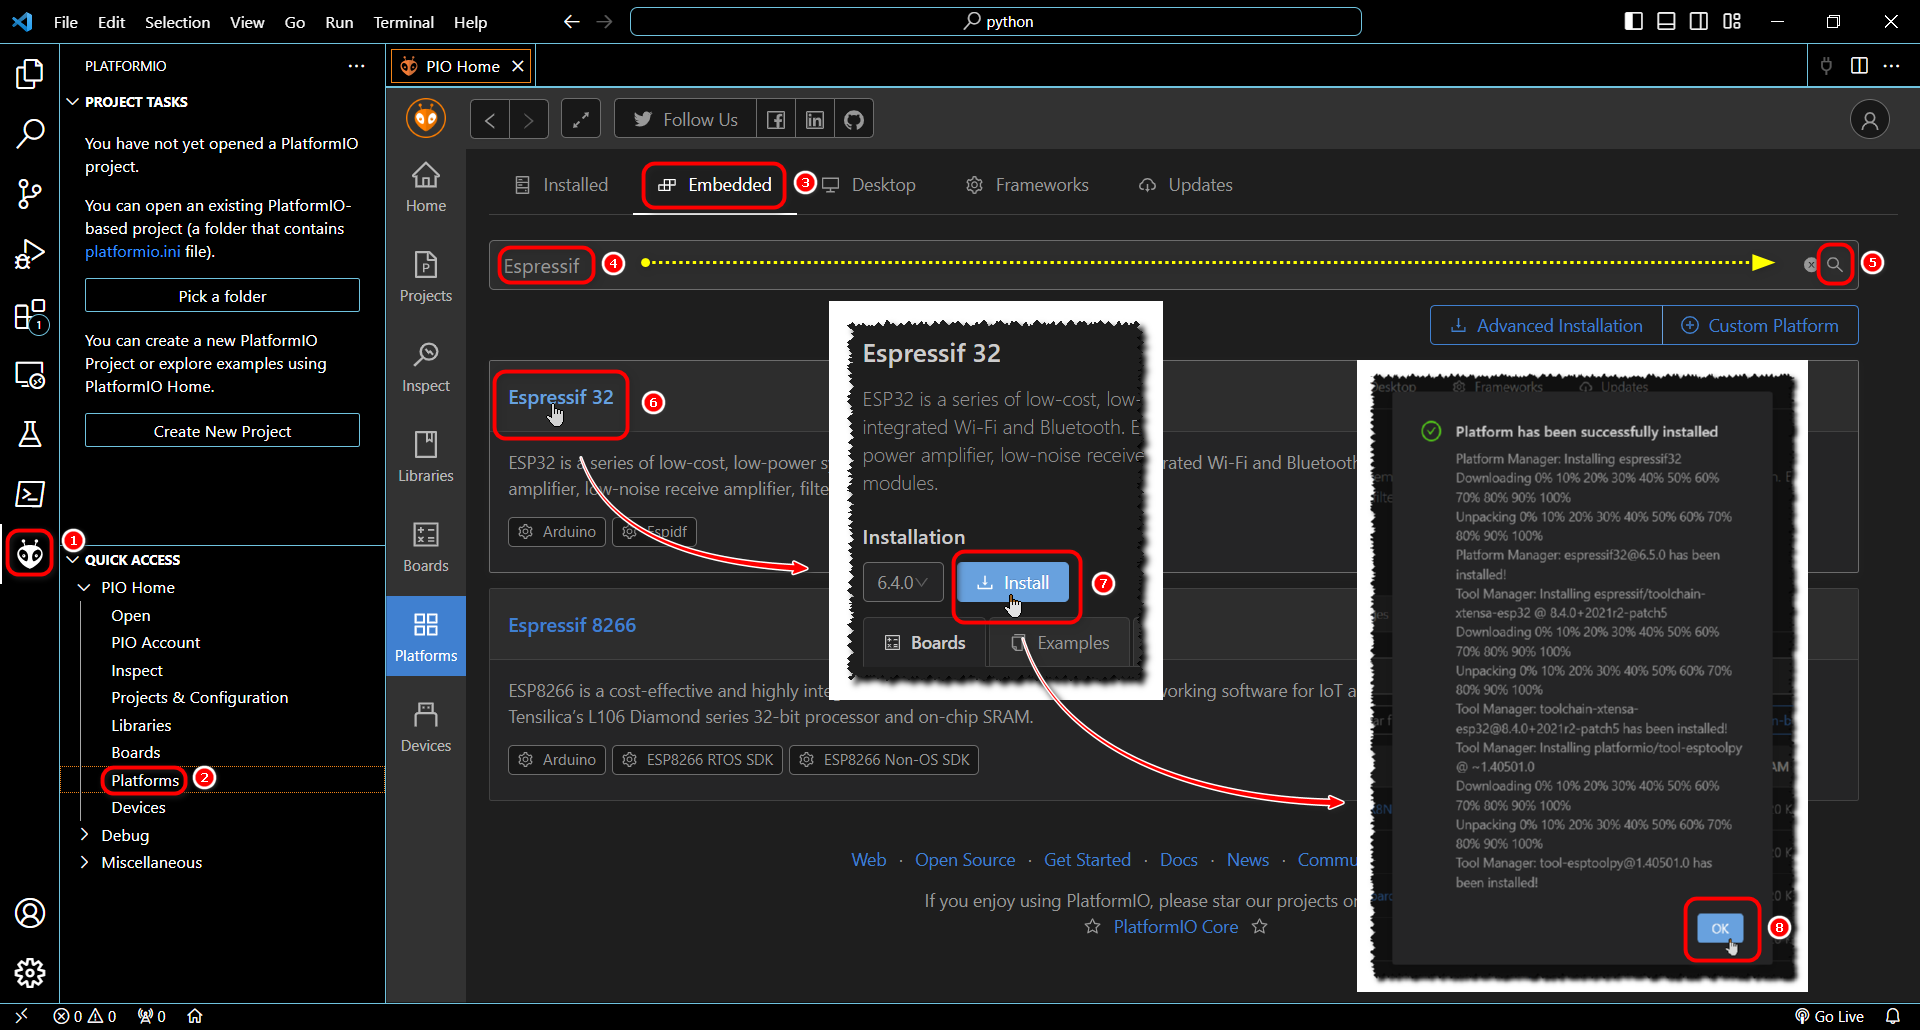Toggle the primary side bar layout

tap(1634, 21)
